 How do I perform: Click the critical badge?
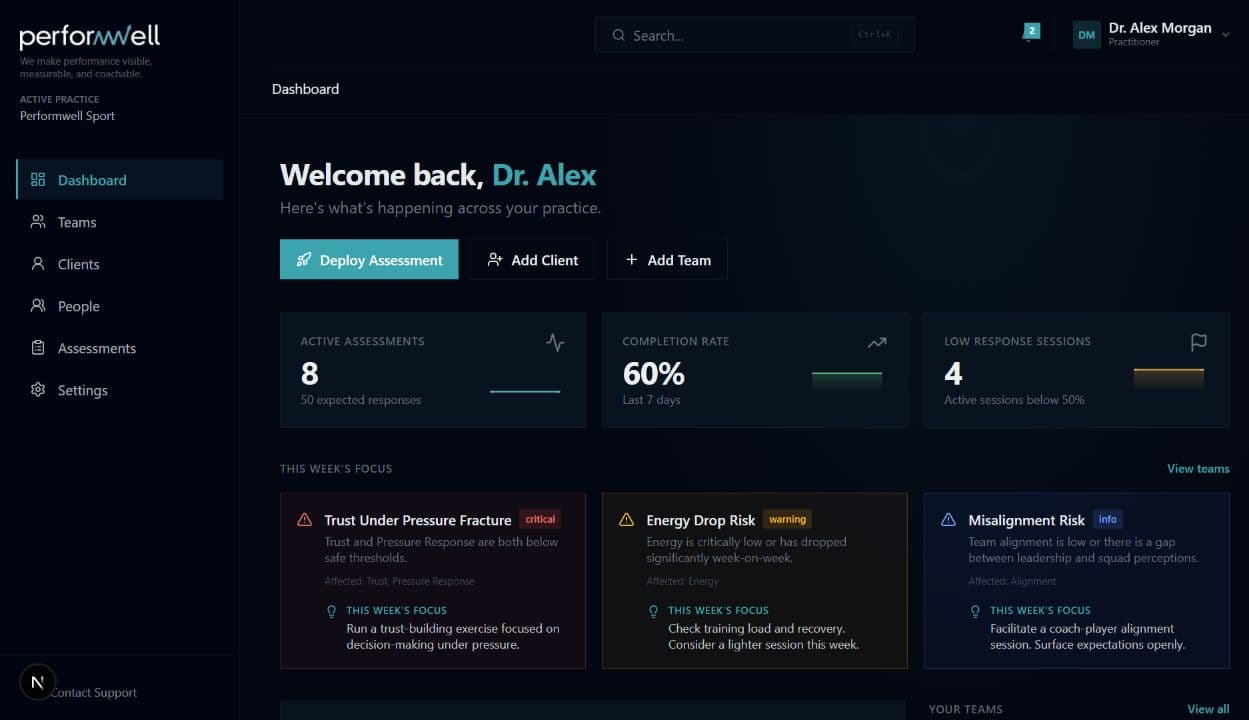click(x=540, y=519)
